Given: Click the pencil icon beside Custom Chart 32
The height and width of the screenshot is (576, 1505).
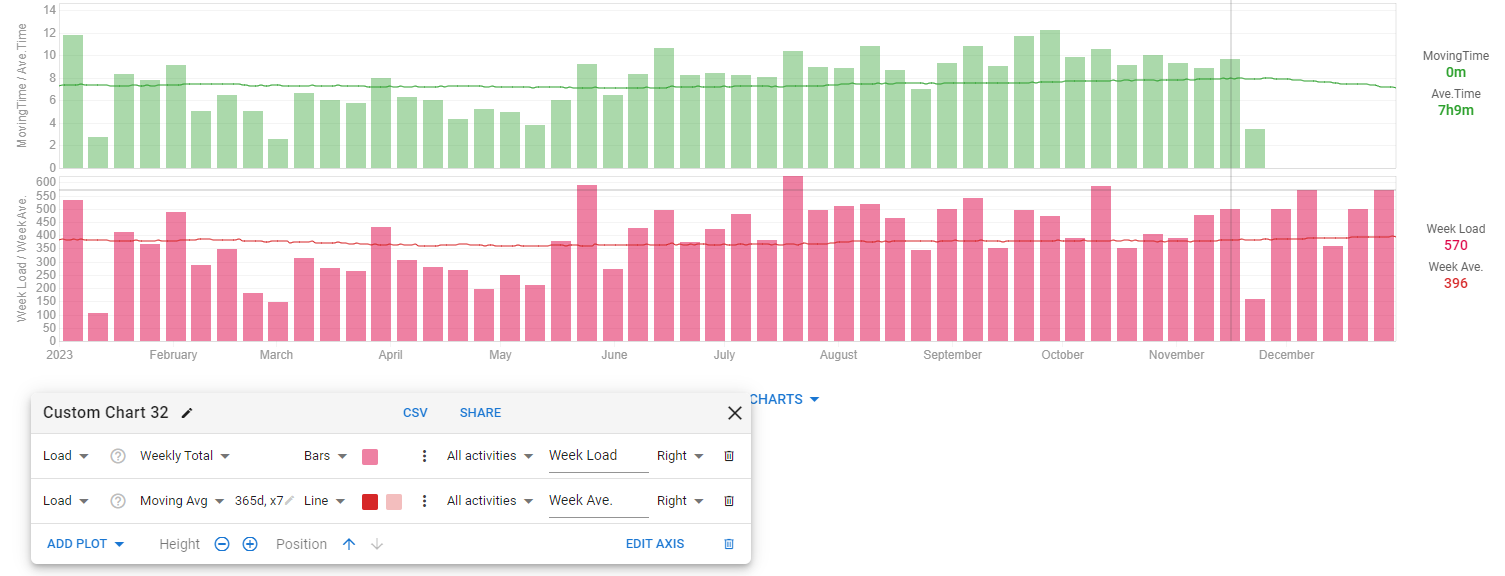Looking at the screenshot, I should tap(187, 413).
